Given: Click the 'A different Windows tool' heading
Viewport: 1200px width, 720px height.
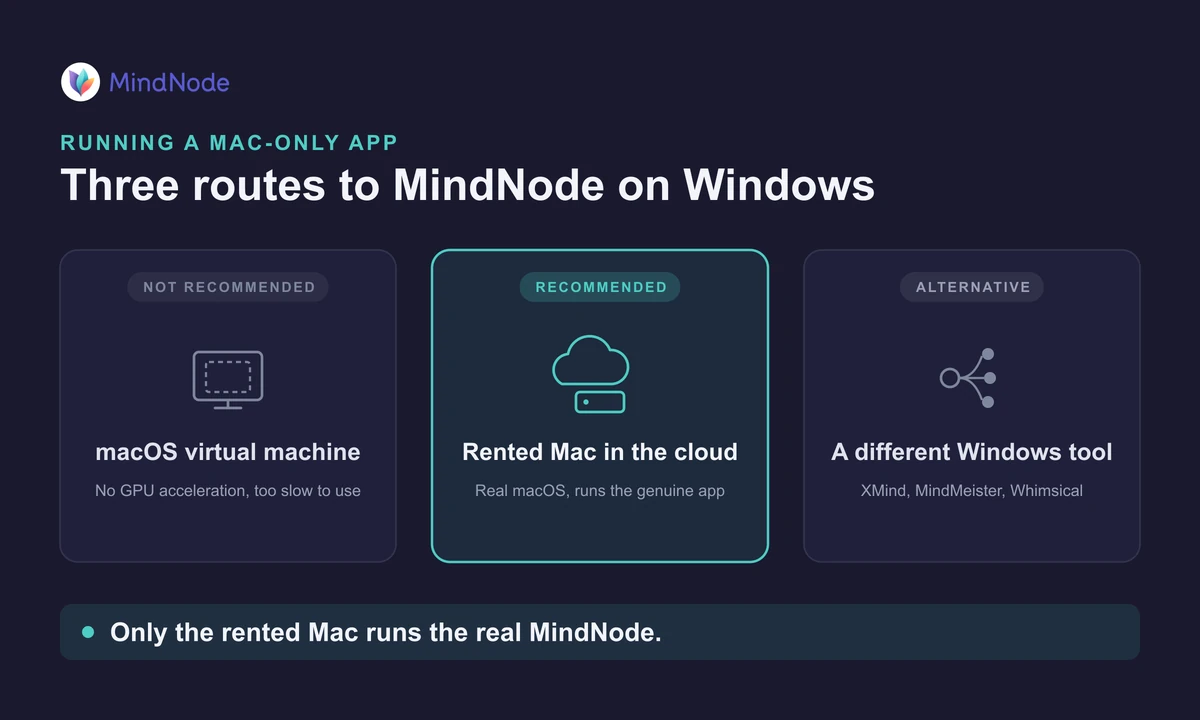Looking at the screenshot, I should [x=972, y=452].
